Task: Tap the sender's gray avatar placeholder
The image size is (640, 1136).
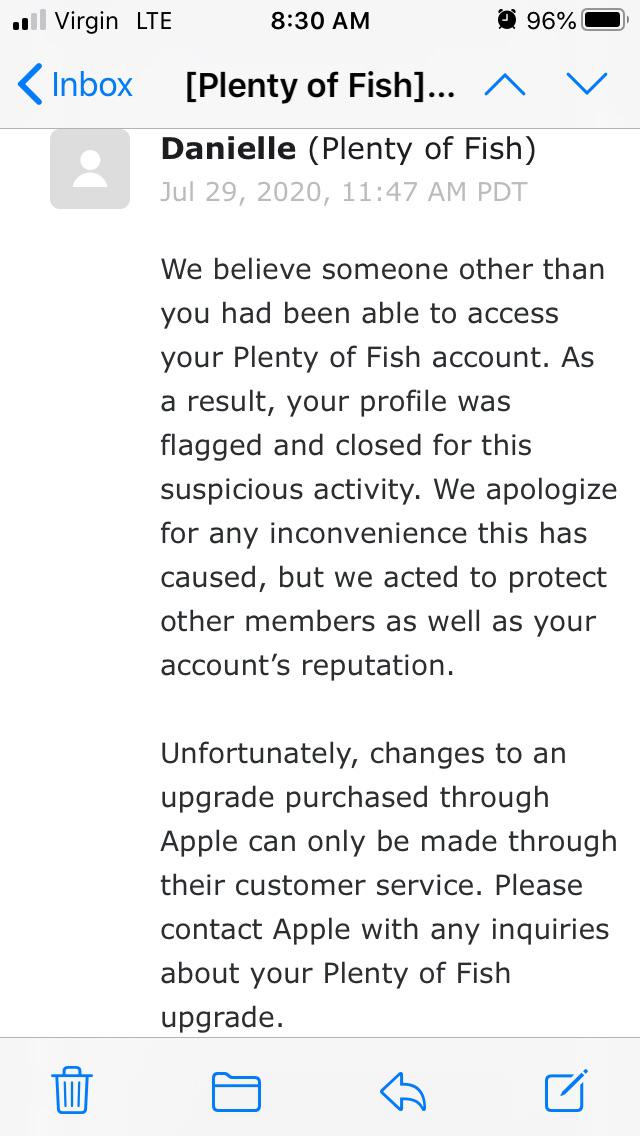Action: coord(90,168)
